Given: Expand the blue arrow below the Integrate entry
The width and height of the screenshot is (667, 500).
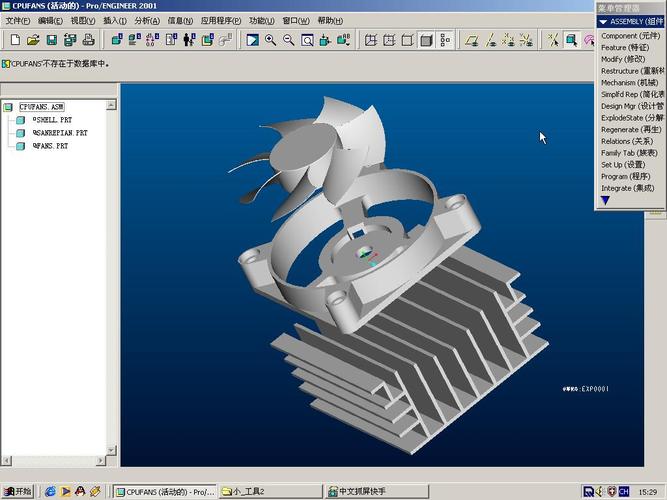Looking at the screenshot, I should (x=605, y=200).
